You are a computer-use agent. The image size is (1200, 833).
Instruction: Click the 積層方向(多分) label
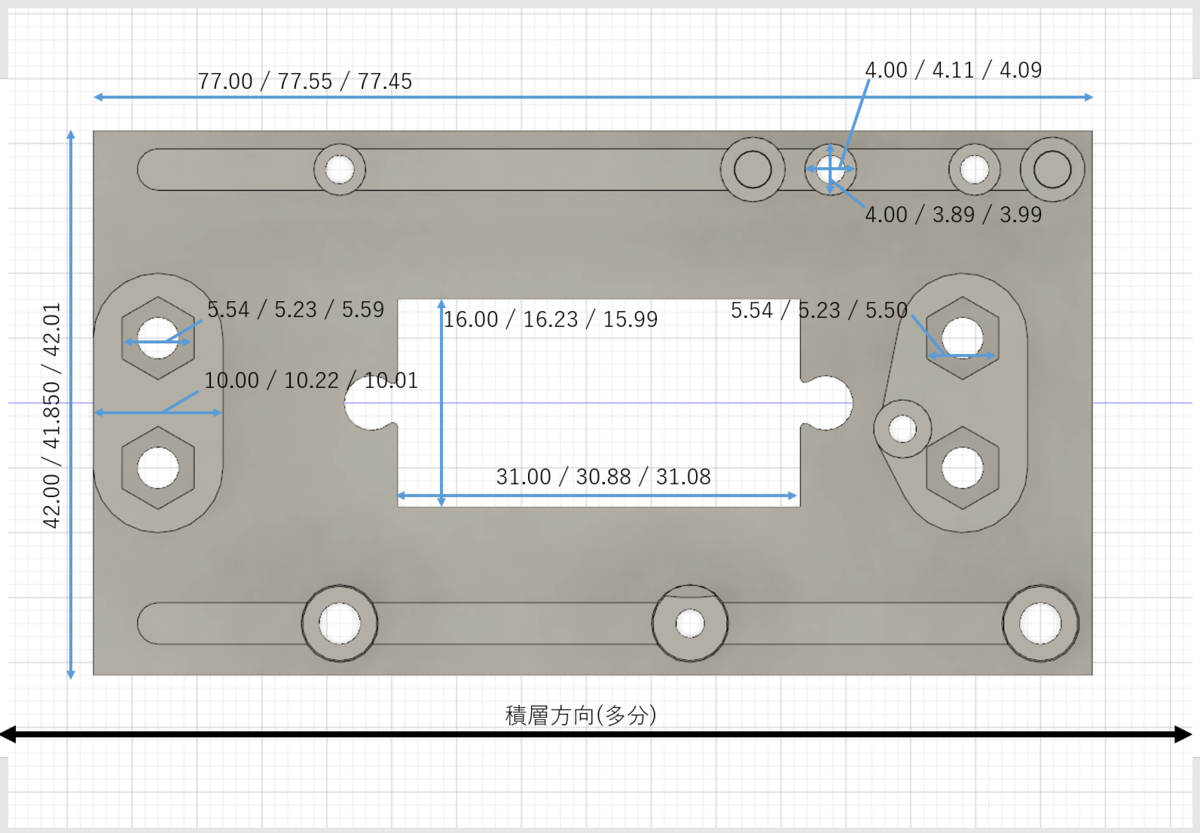578,716
